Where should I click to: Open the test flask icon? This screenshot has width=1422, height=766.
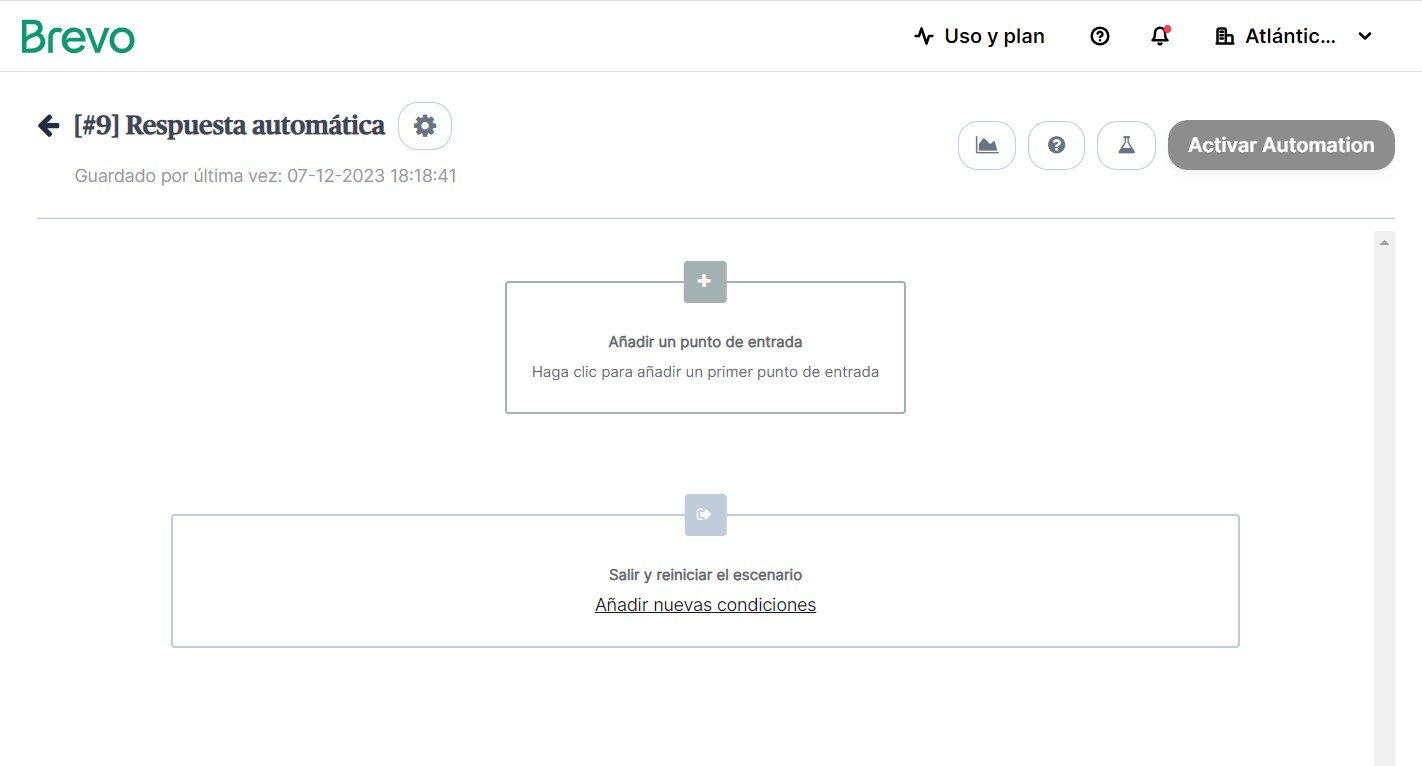(1126, 146)
